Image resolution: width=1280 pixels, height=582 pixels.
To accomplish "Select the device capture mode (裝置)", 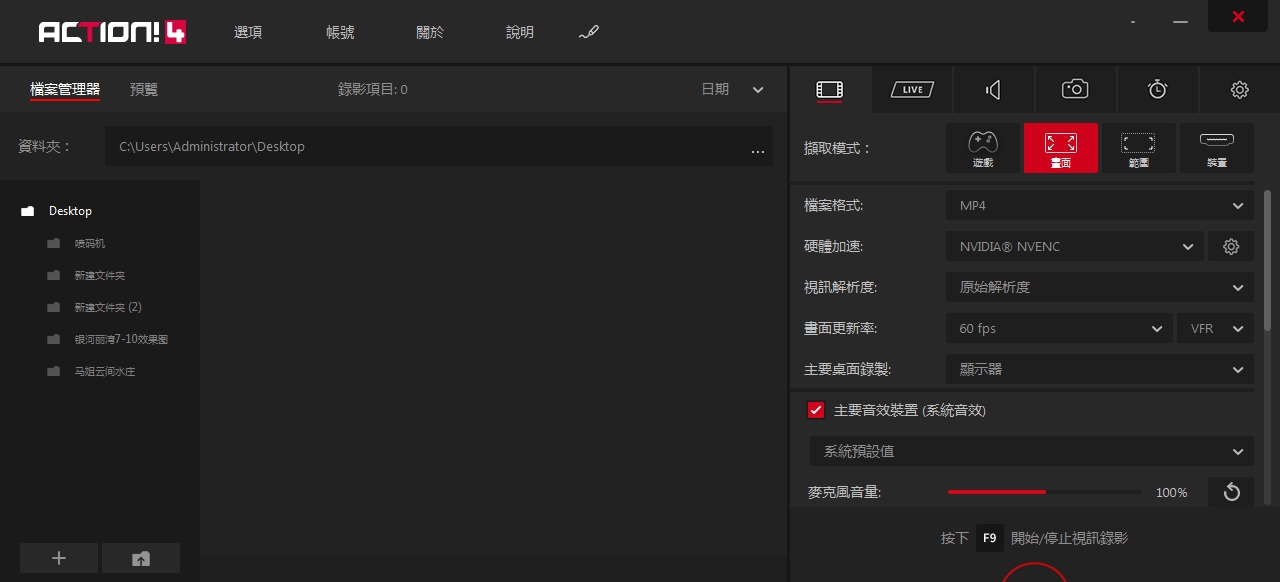I will pyautogui.click(x=1216, y=147).
